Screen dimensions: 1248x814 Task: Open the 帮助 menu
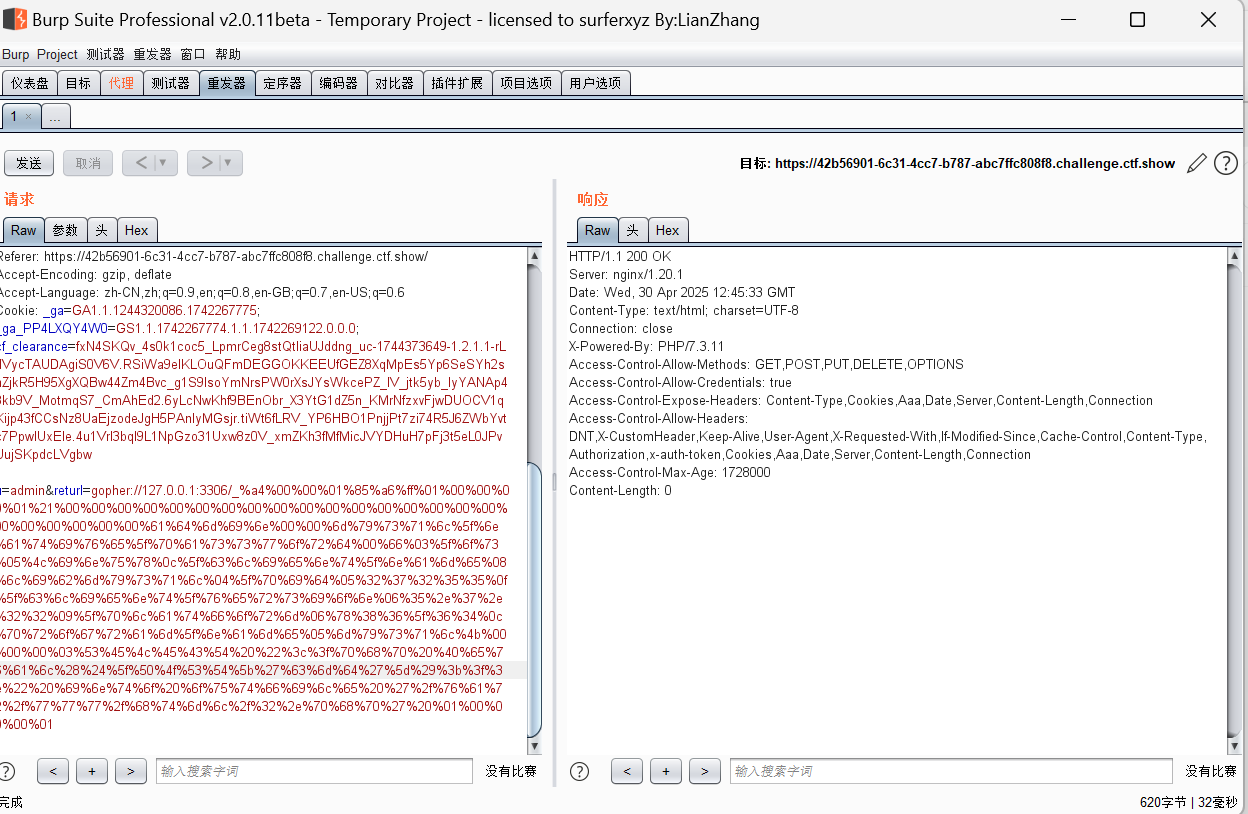pos(228,54)
